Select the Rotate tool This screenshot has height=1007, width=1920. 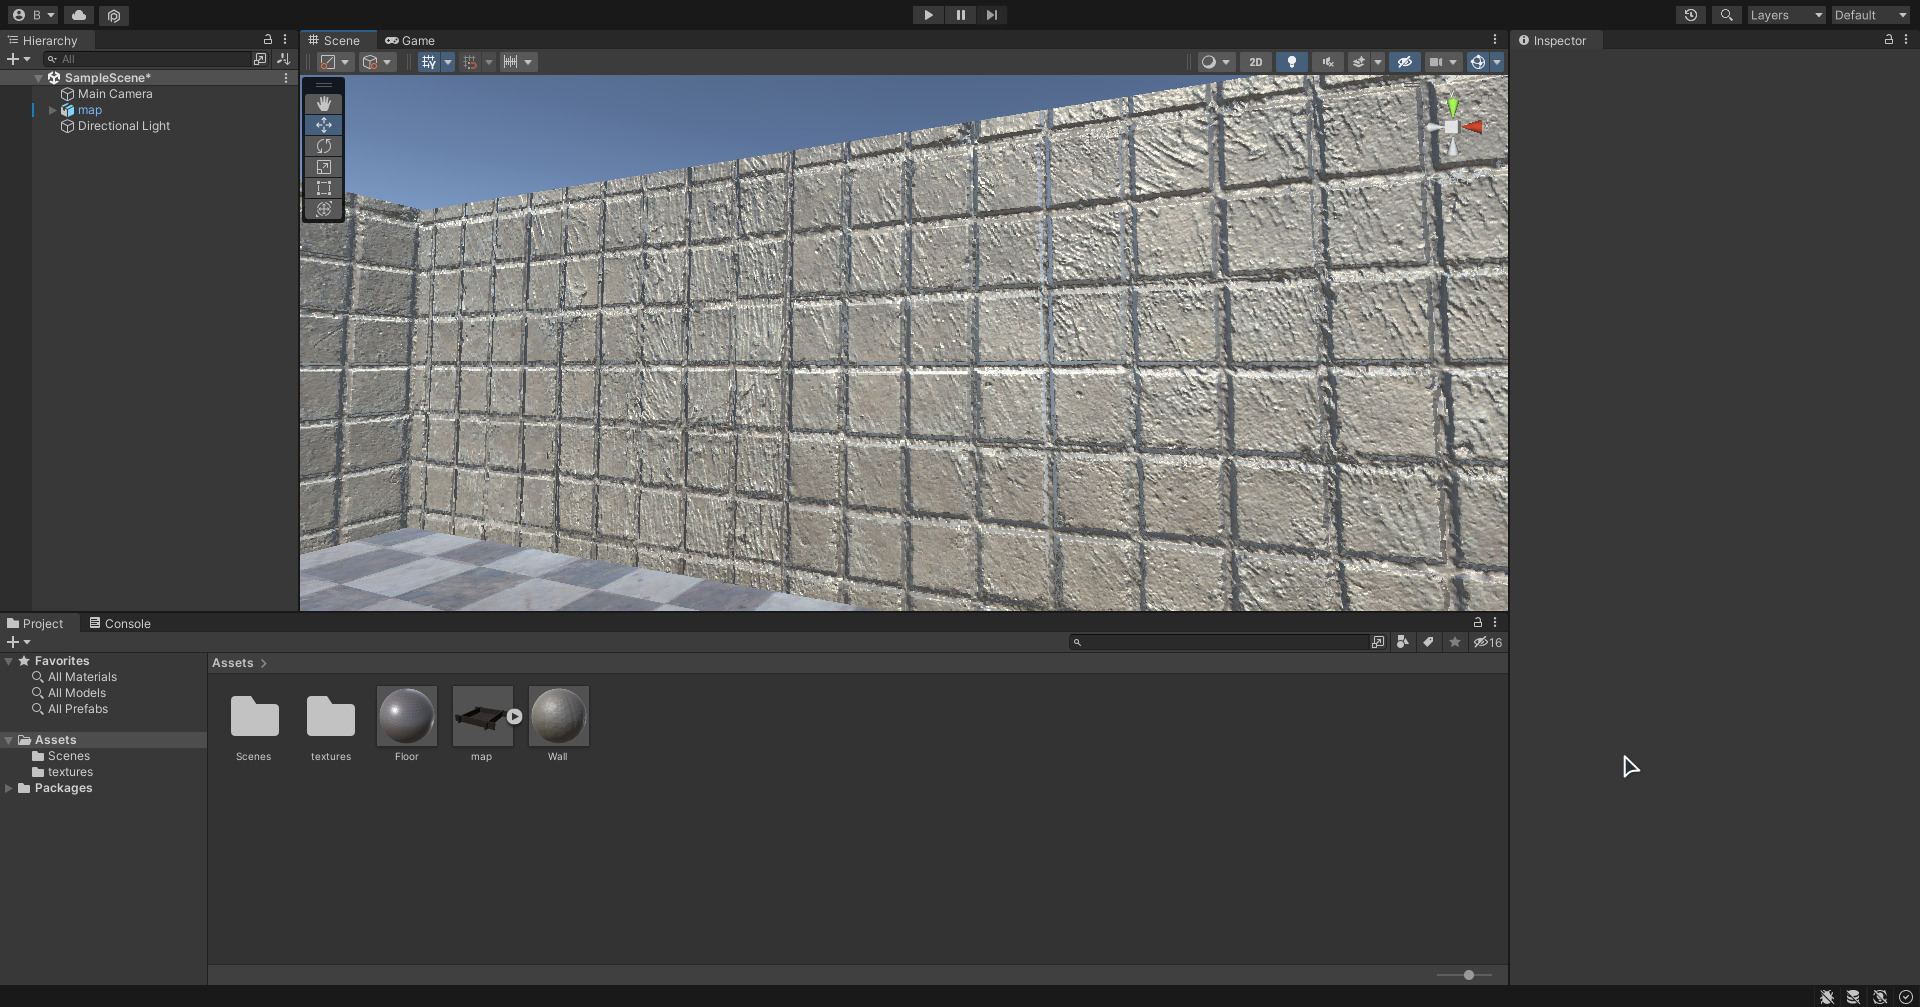tap(324, 146)
